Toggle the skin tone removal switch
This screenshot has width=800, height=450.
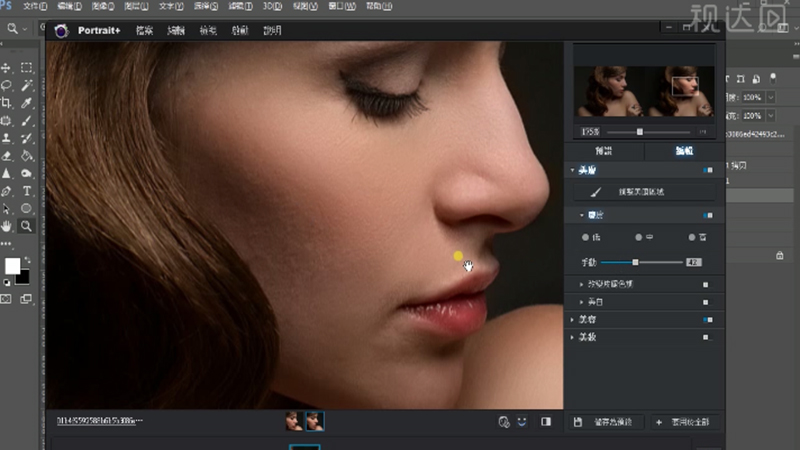coord(706,285)
